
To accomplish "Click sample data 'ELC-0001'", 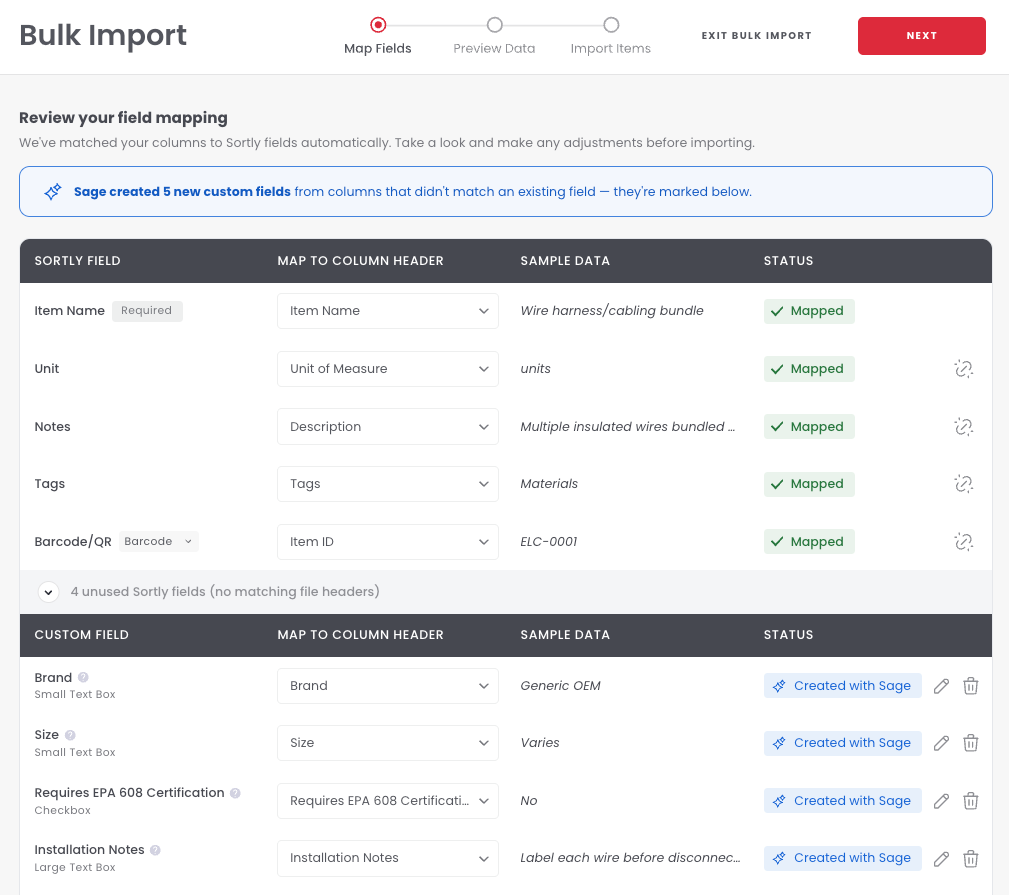I will [548, 542].
